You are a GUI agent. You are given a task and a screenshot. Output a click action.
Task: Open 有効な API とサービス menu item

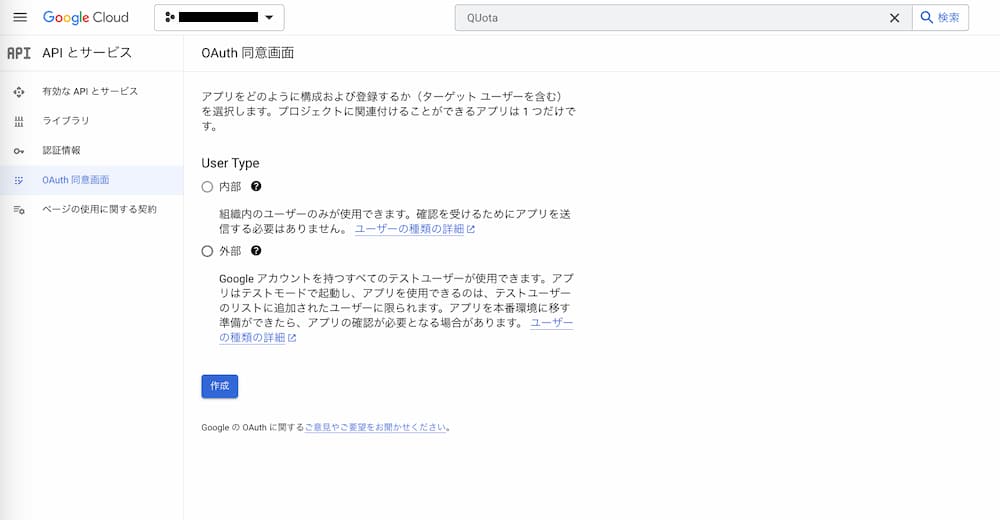pos(91,91)
